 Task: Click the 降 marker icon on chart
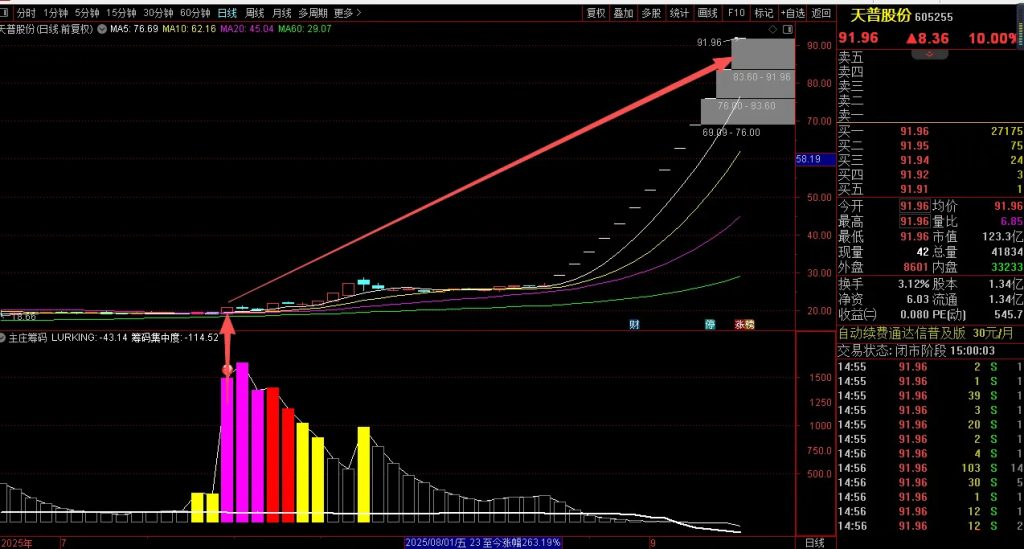pos(710,325)
